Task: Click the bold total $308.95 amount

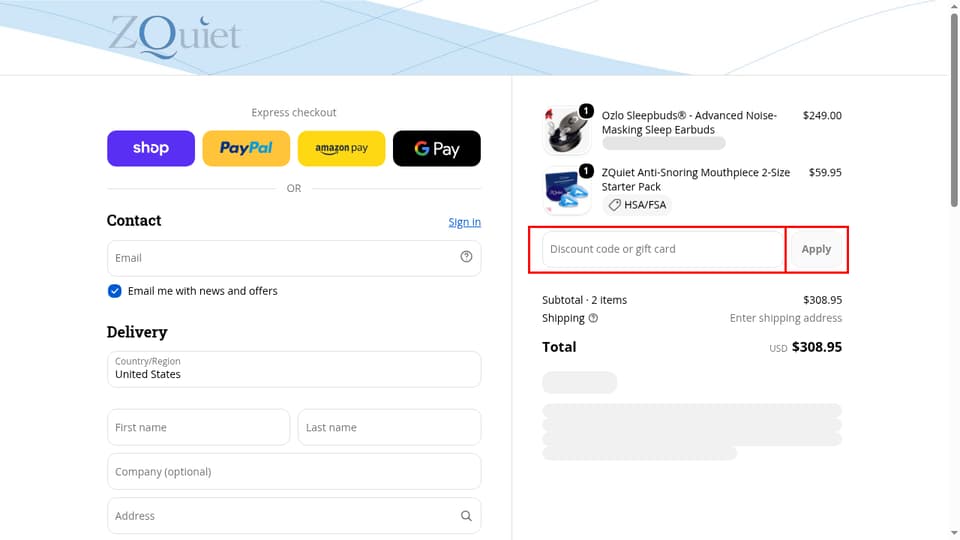Action: coord(817,347)
